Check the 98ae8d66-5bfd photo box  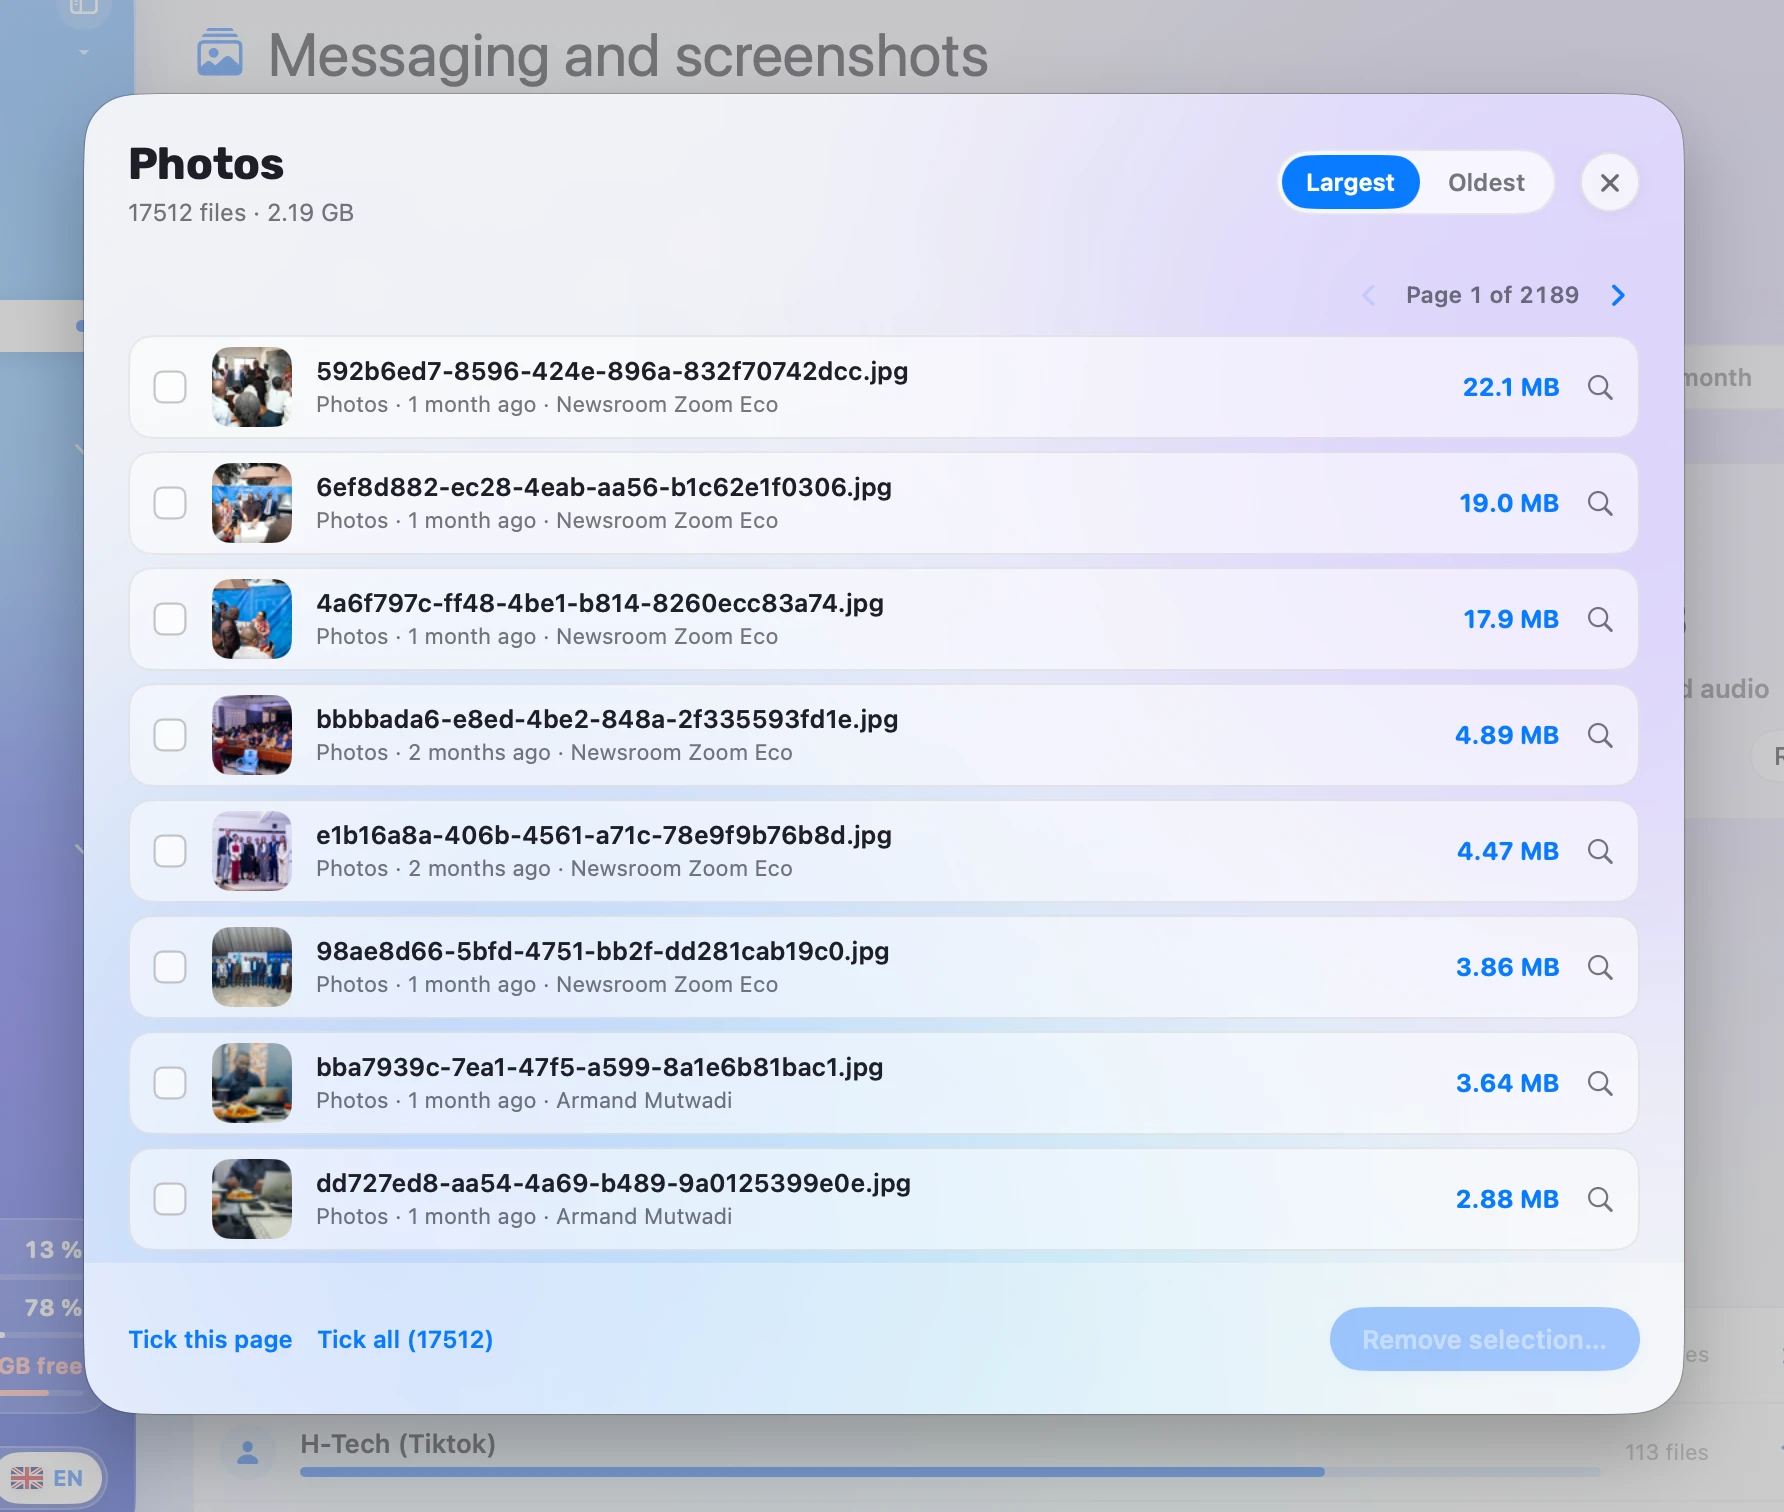[170, 967]
